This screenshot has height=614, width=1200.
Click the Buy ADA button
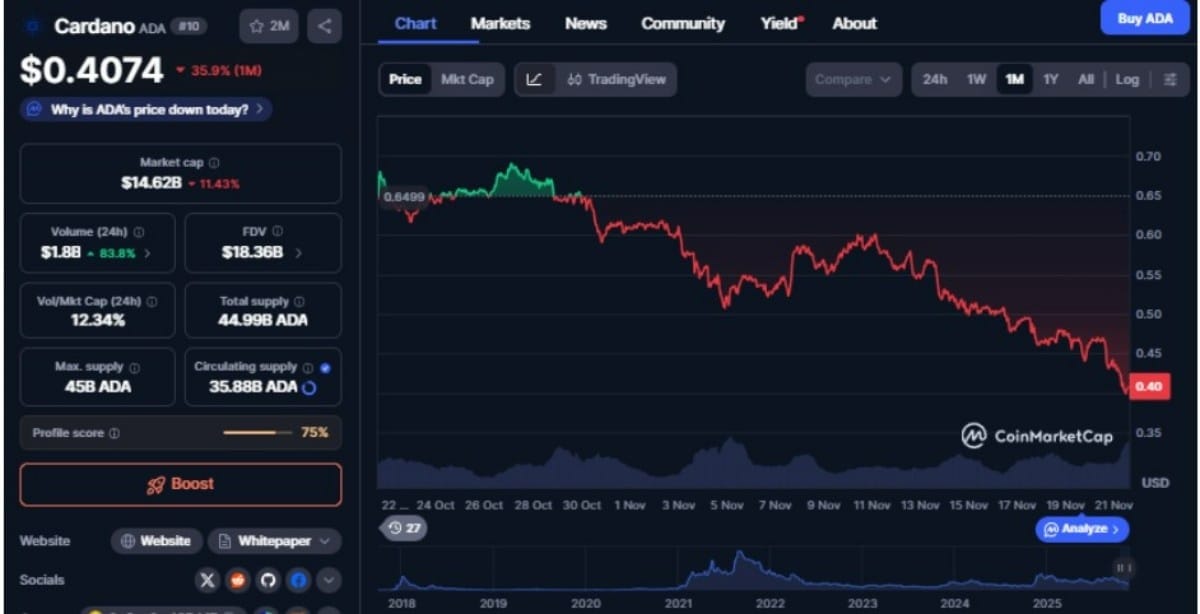[x=1145, y=18]
